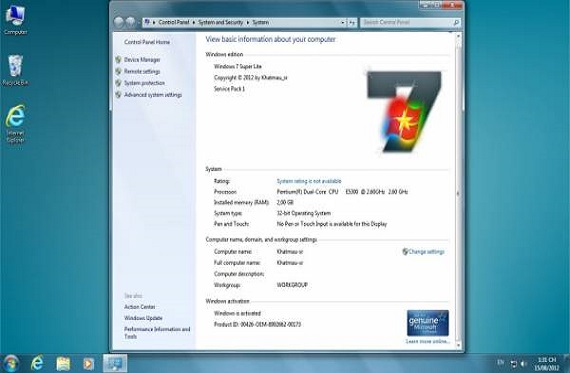This screenshot has height=373, width=570.
Task: Click the refresh button beside address bar
Action: 352,23
